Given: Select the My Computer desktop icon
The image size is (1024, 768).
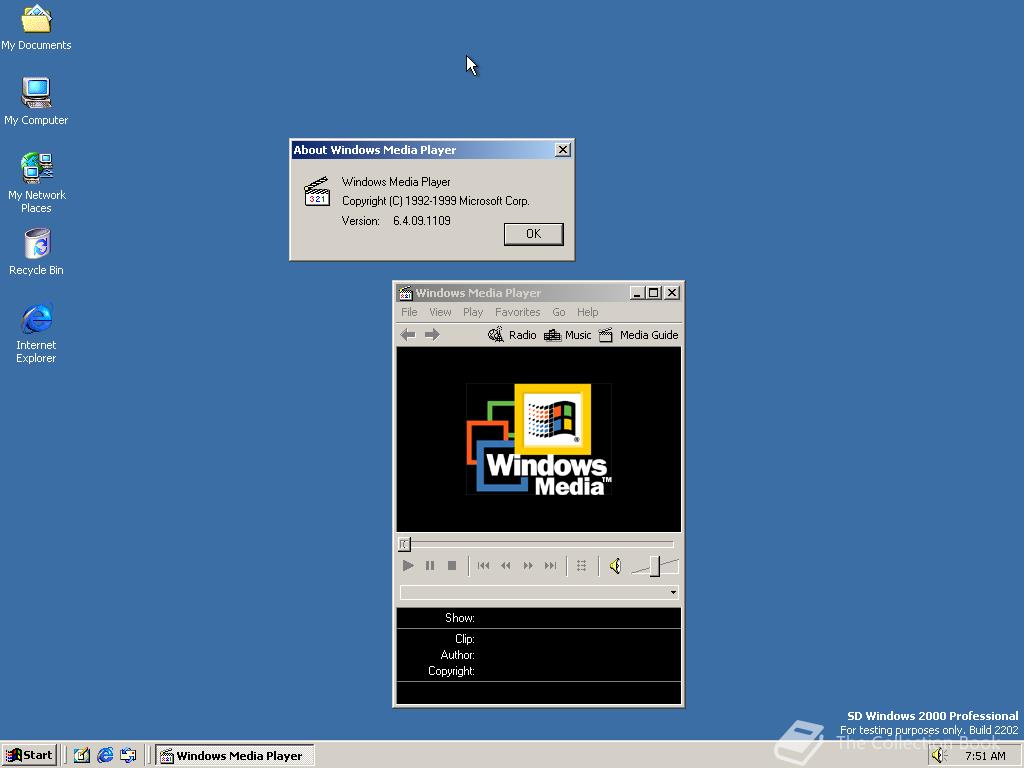Looking at the screenshot, I should [36, 101].
